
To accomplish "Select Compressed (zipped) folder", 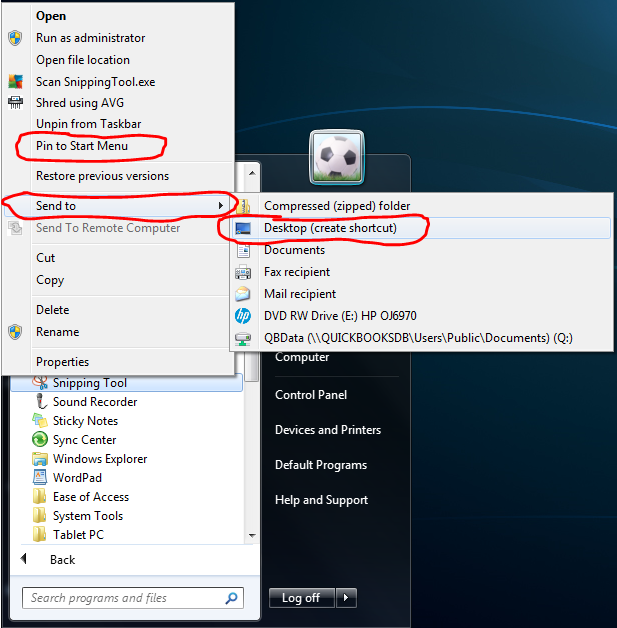I will click(x=337, y=206).
